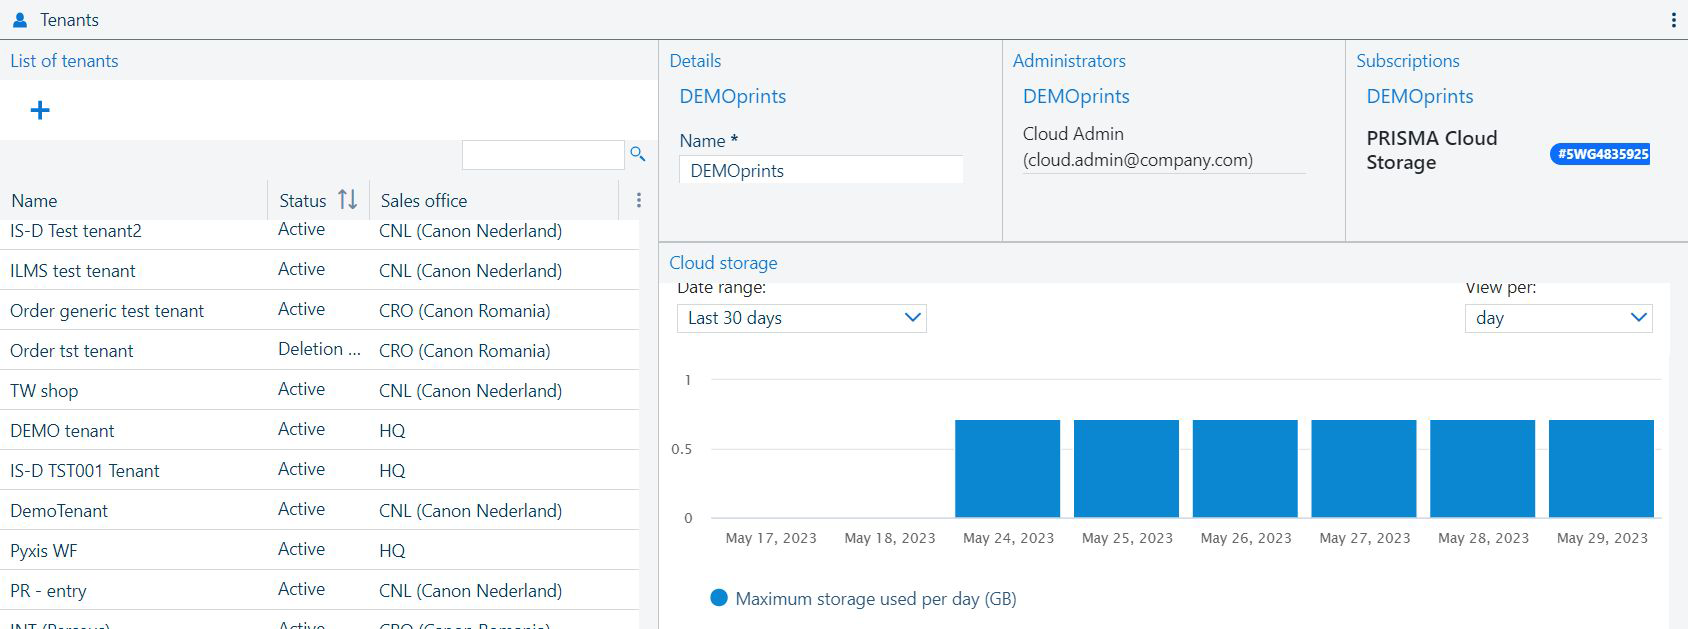The image size is (1688, 629).
Task: Open the DEMOprints link under Administrators
Action: 1076,97
